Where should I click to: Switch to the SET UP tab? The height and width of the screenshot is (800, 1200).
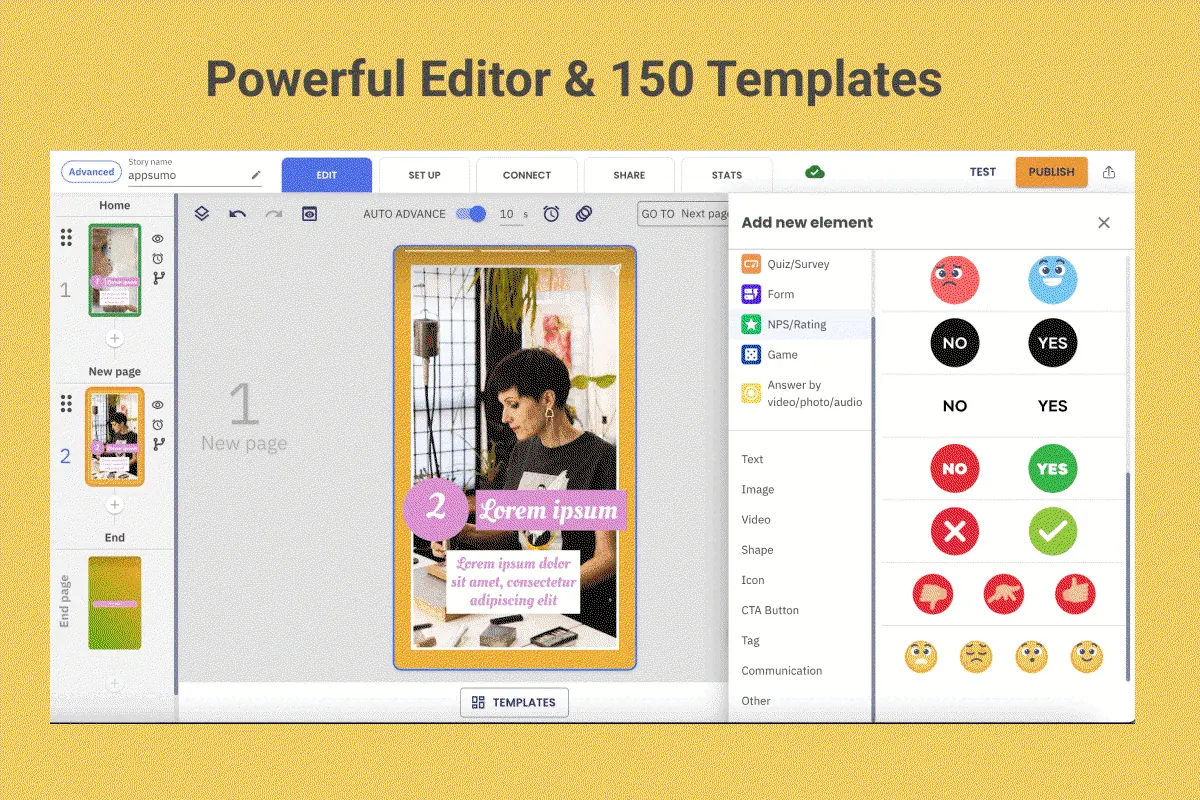coord(424,175)
